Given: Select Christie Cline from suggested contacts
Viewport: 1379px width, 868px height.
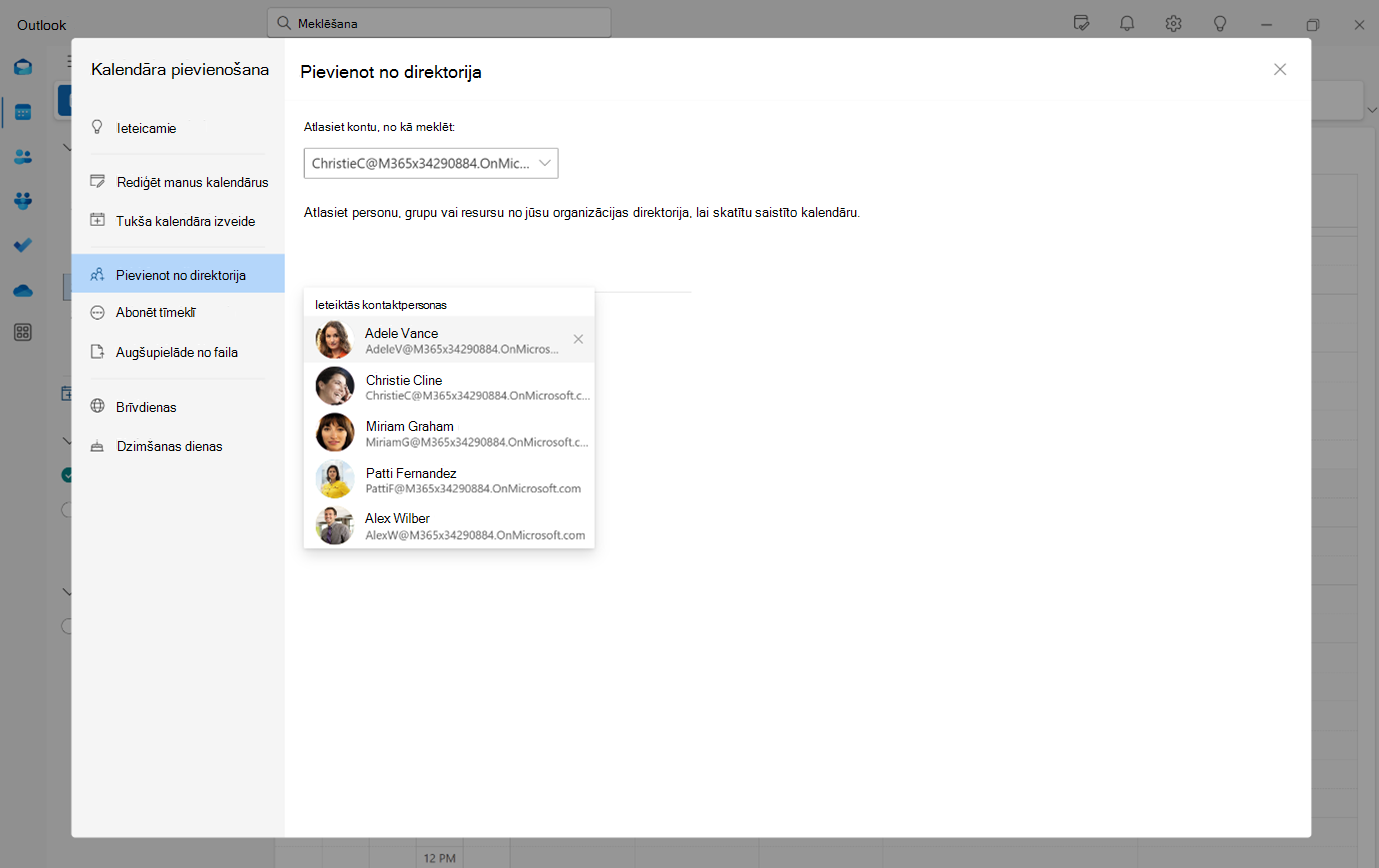Looking at the screenshot, I should coord(449,386).
